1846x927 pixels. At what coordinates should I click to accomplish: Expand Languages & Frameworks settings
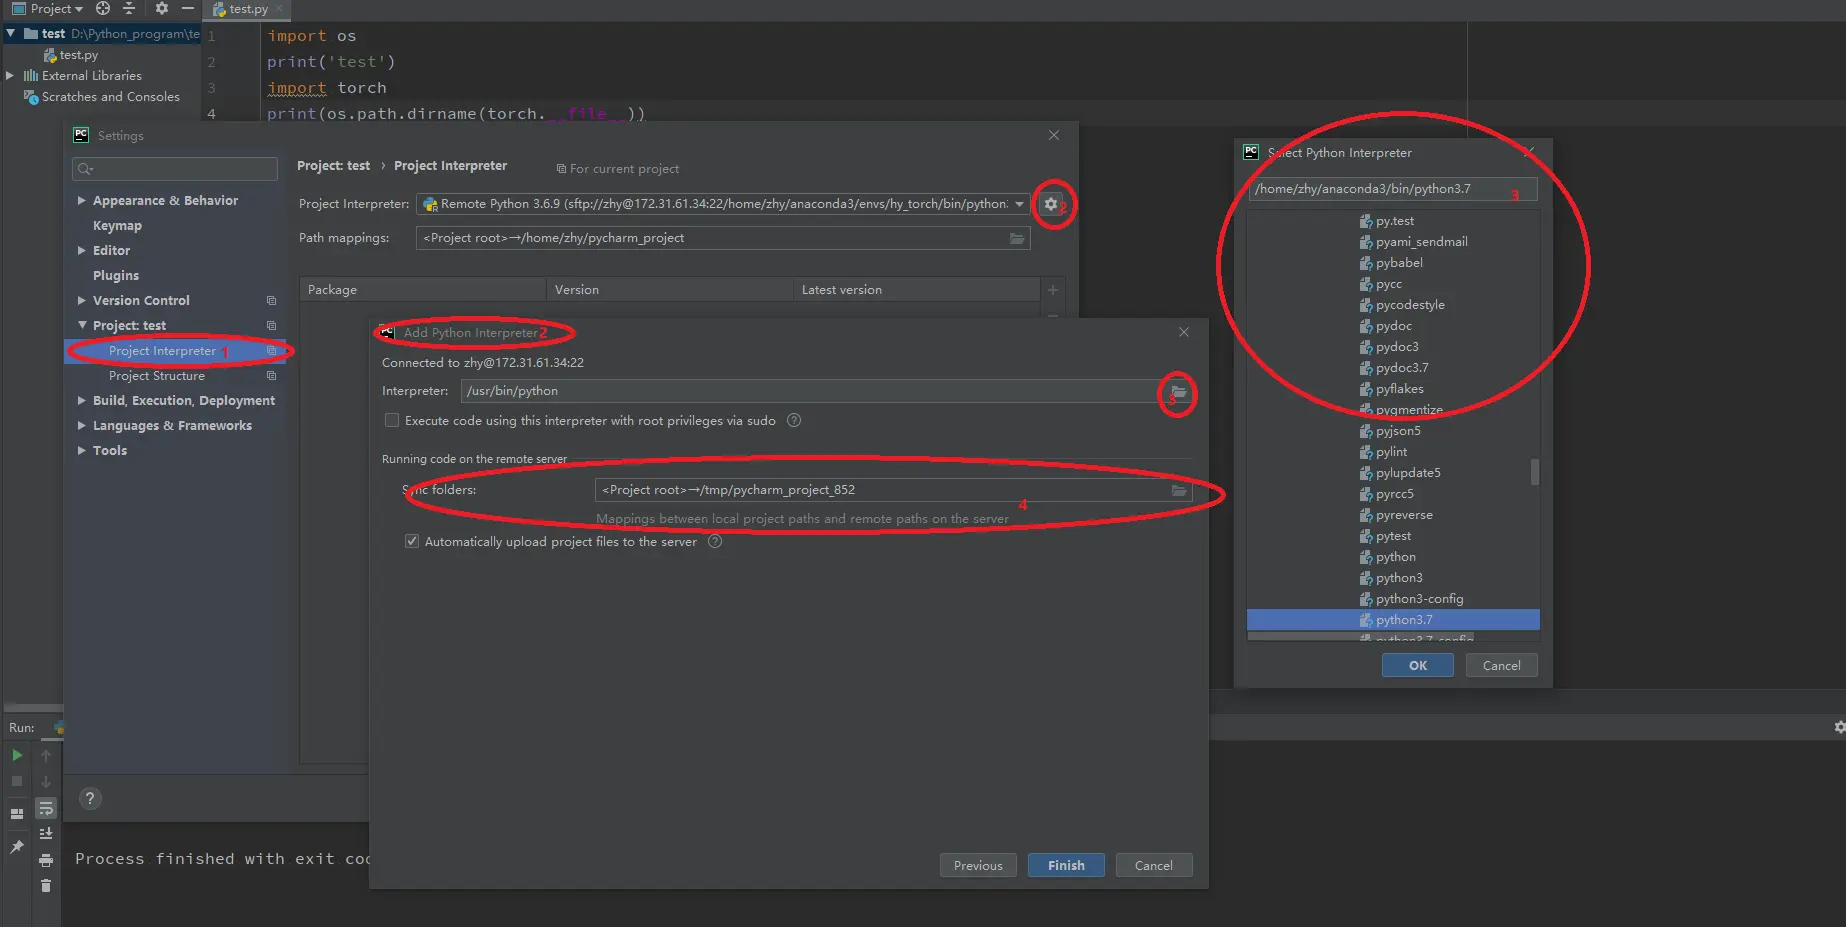point(82,426)
